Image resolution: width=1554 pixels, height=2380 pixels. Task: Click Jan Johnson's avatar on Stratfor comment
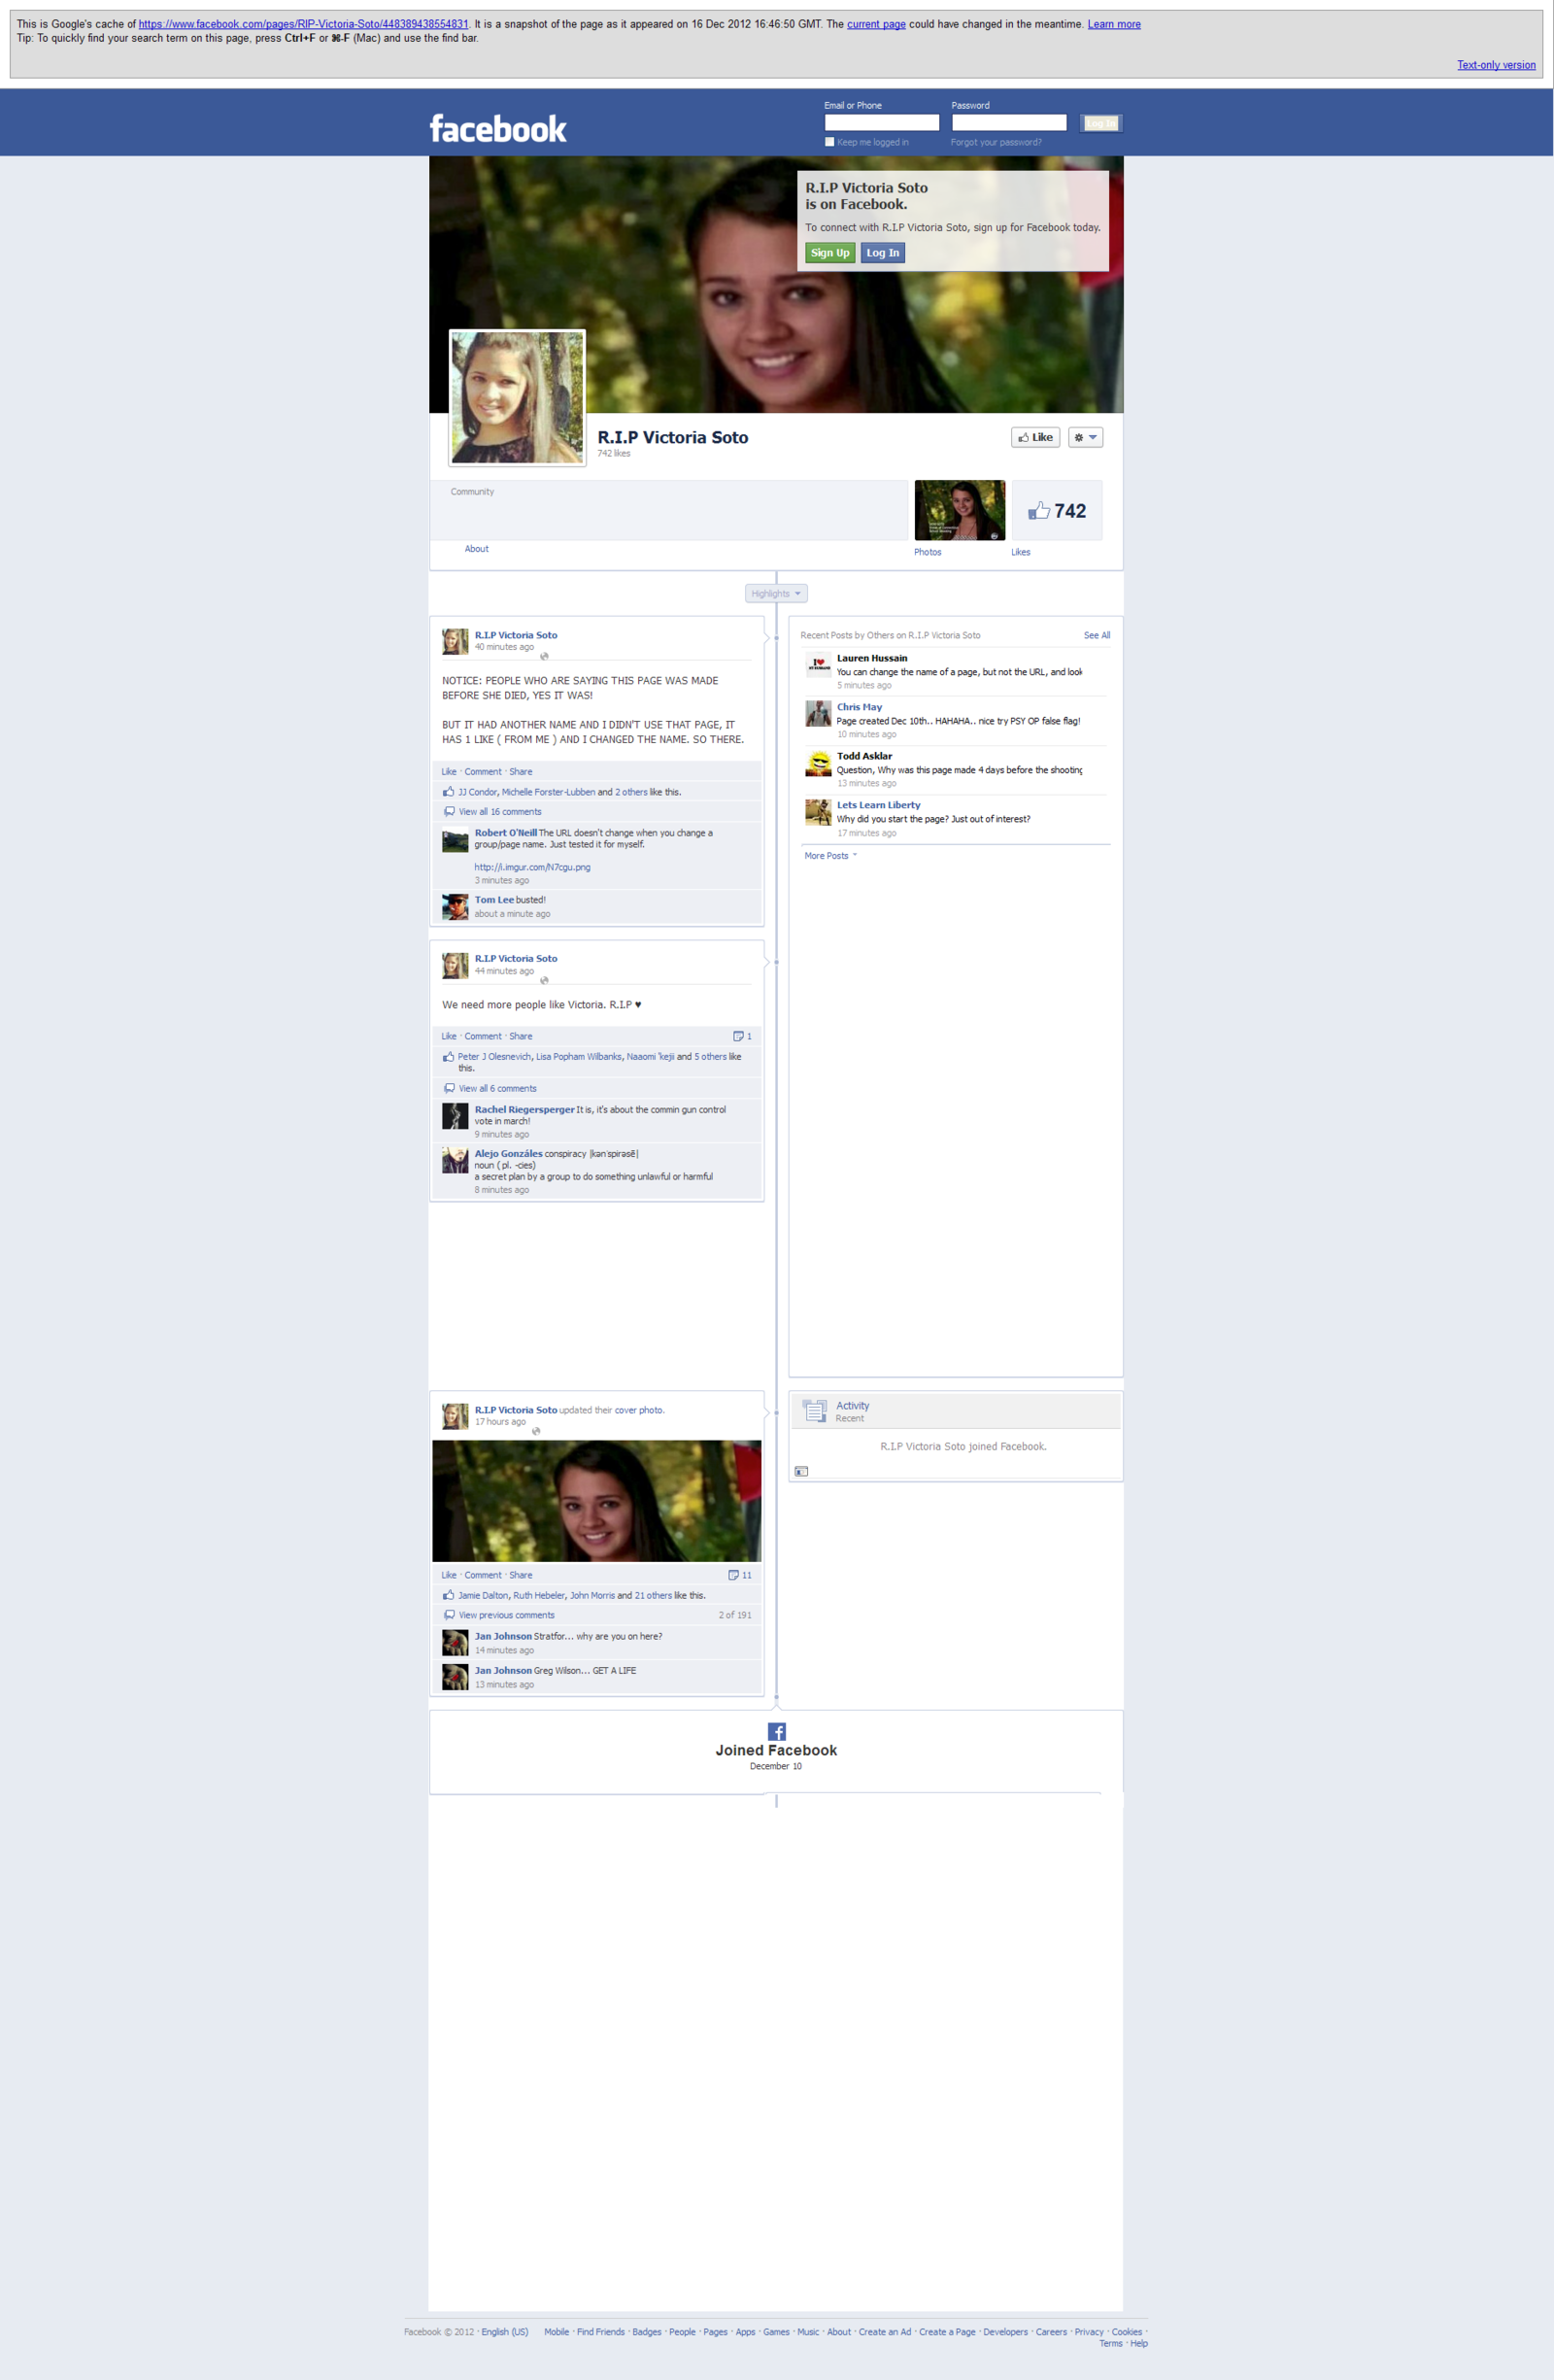(455, 1643)
